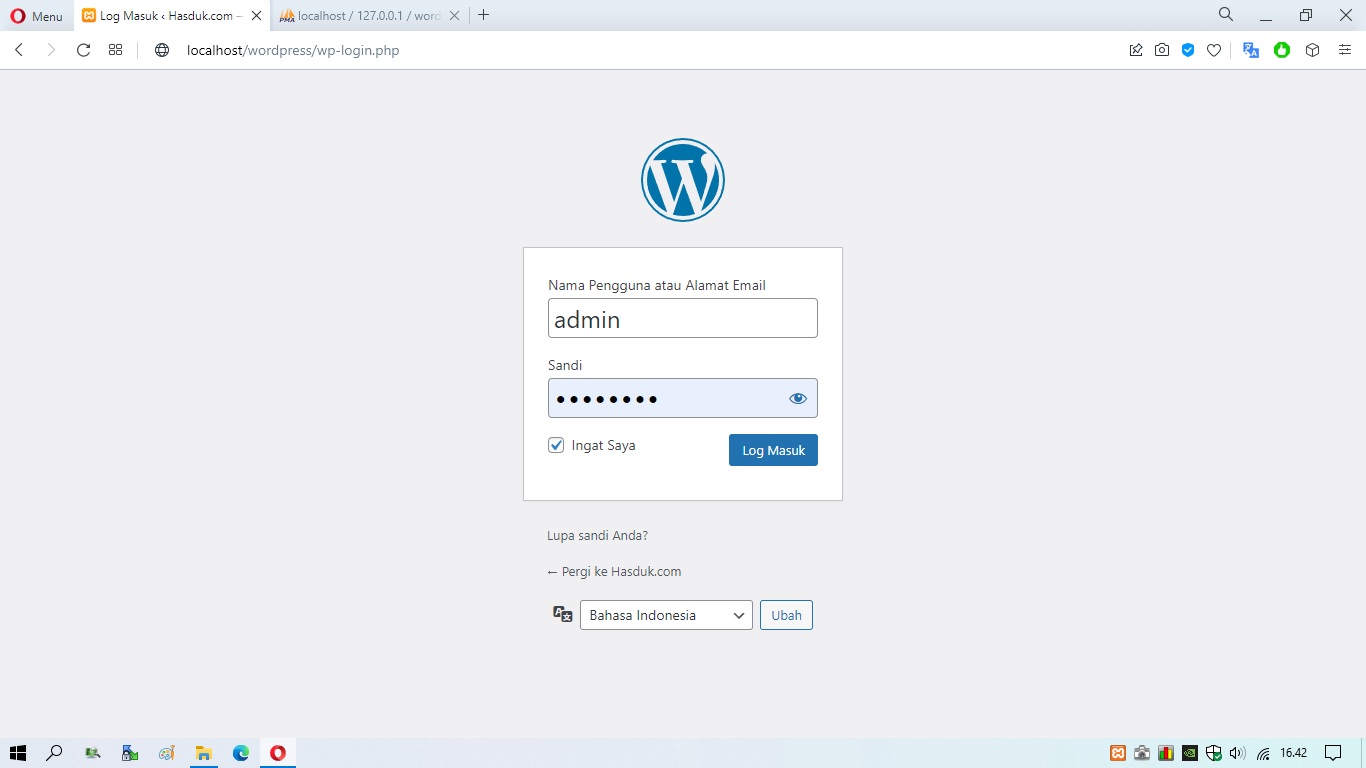Open the Speed Dial start page grid icon
The width and height of the screenshot is (1366, 768).
116,50
